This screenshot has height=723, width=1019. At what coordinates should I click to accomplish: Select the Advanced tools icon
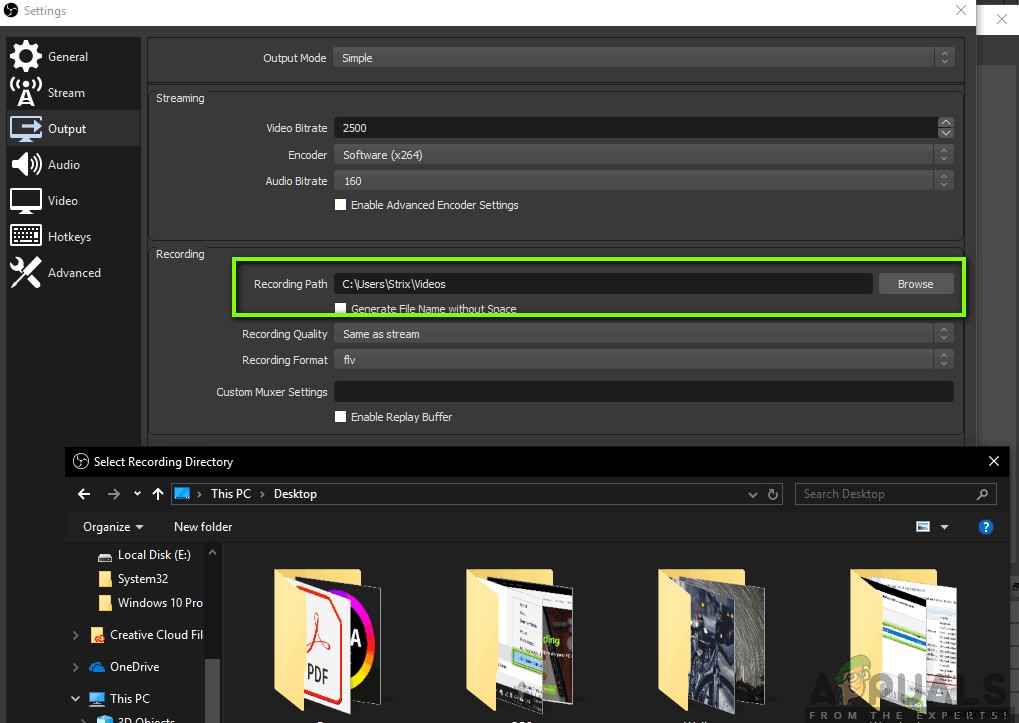tap(25, 272)
